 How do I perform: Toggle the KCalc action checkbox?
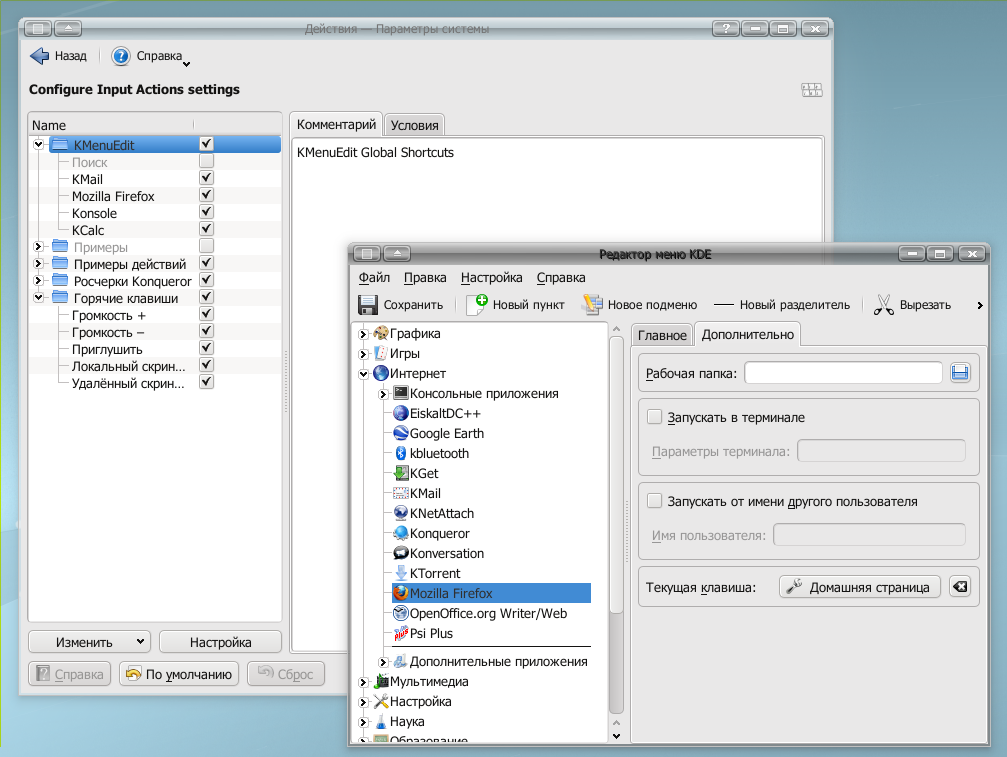(x=206, y=229)
